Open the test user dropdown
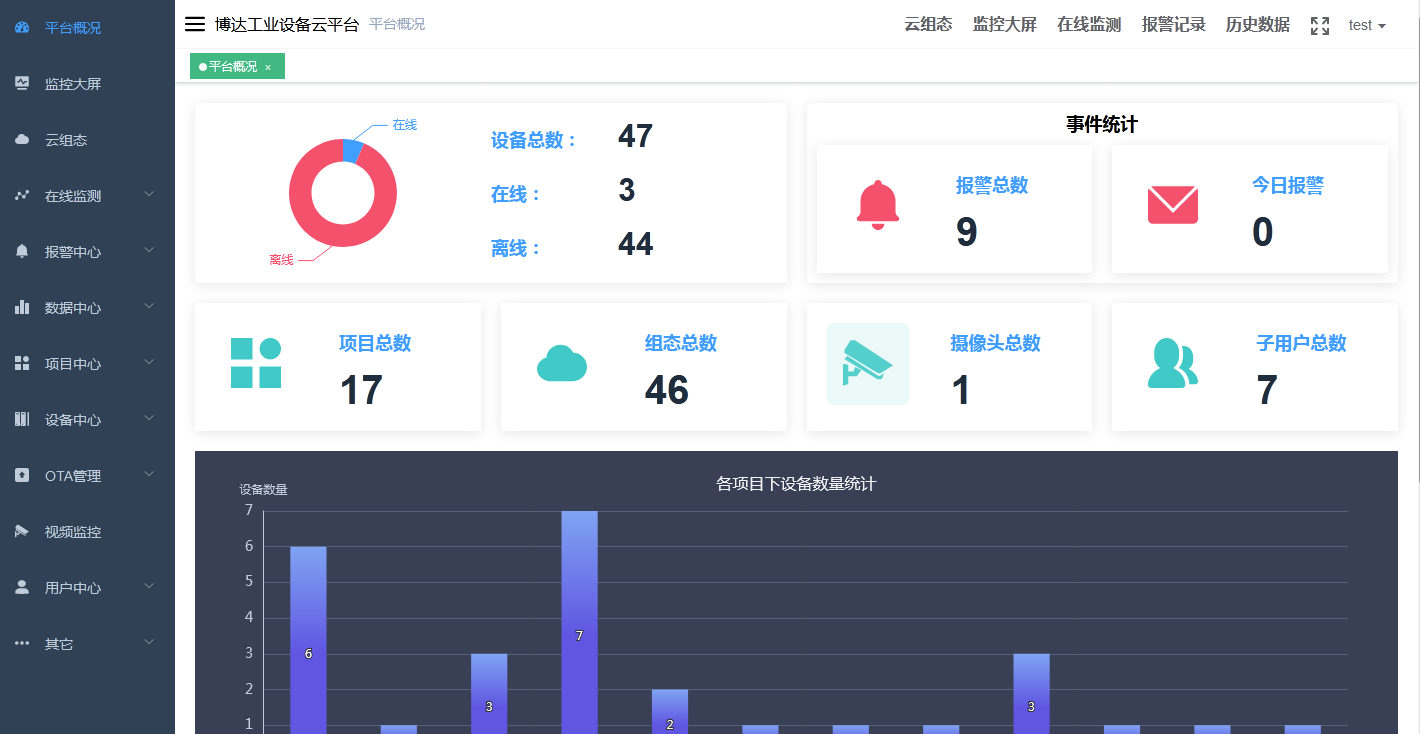Screen dimensions: 1420x734 1366,25
